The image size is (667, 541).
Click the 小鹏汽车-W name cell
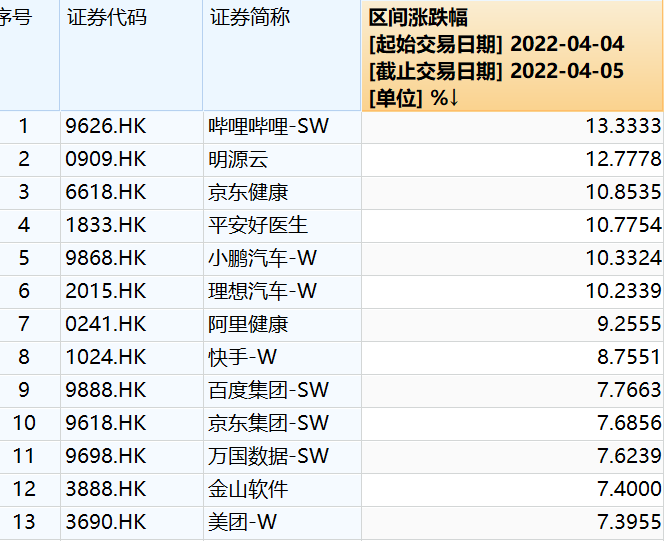click(x=262, y=259)
